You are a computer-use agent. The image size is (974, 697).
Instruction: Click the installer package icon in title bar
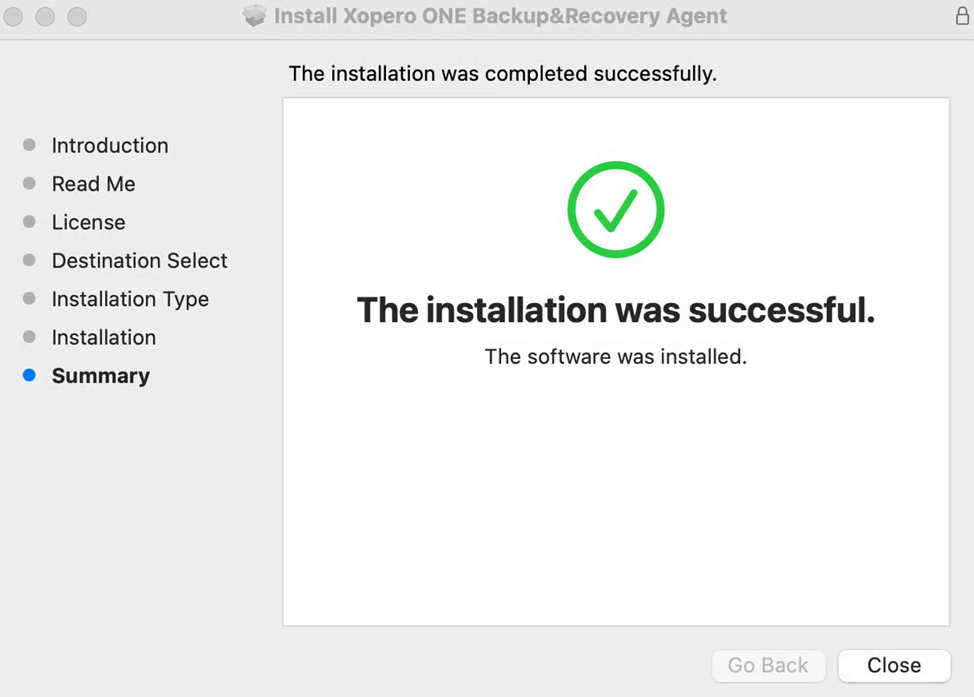pyautogui.click(x=255, y=17)
